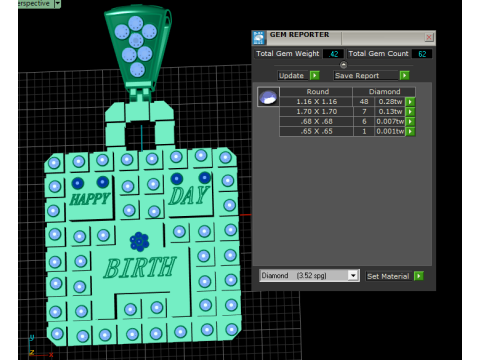Select the blue flower gem cluster
Screen dimensions: 480x360
(x=139, y=242)
